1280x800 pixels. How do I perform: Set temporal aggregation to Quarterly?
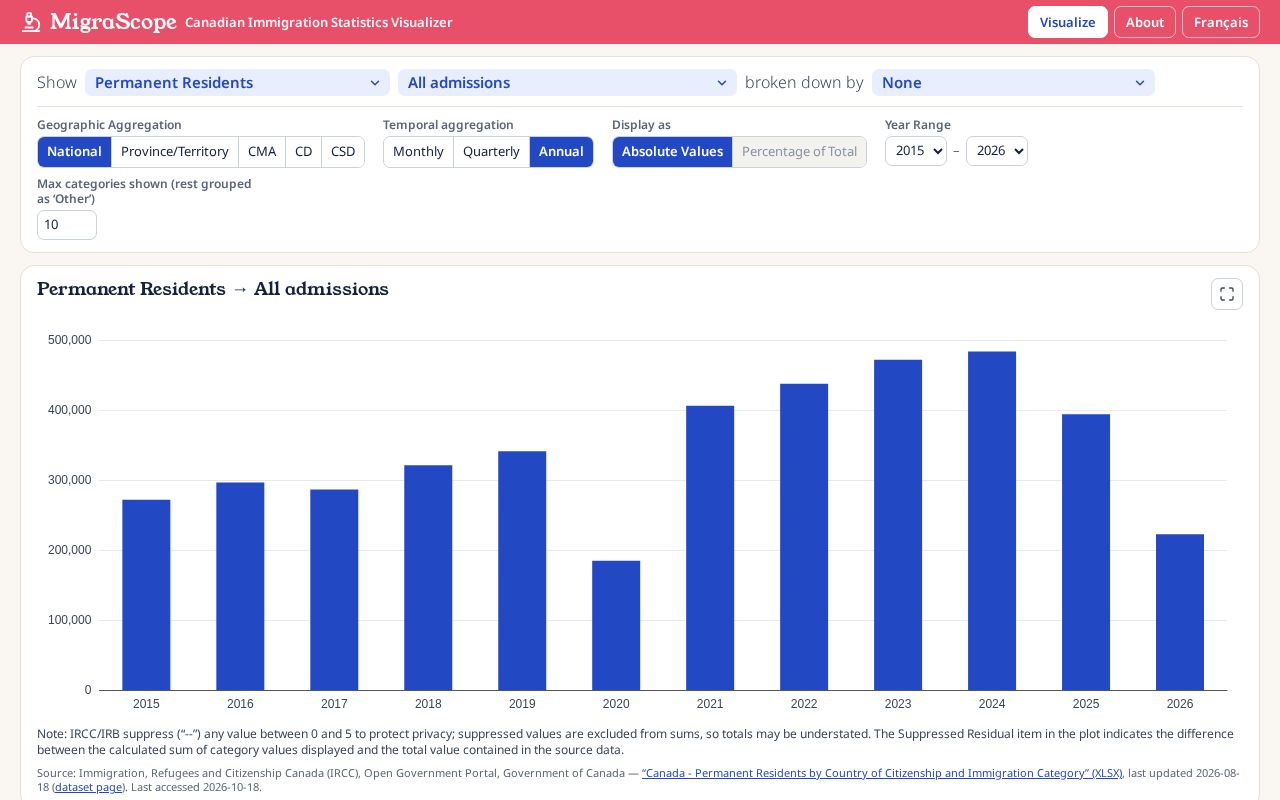coord(491,152)
